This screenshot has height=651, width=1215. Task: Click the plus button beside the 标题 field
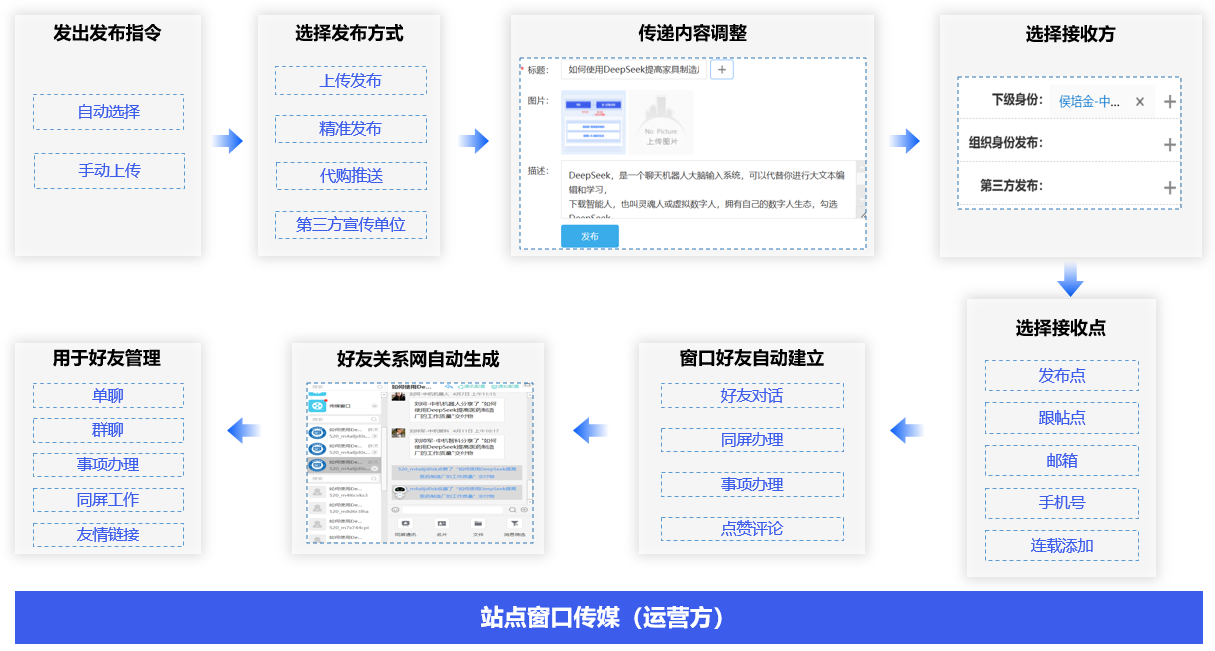(722, 69)
